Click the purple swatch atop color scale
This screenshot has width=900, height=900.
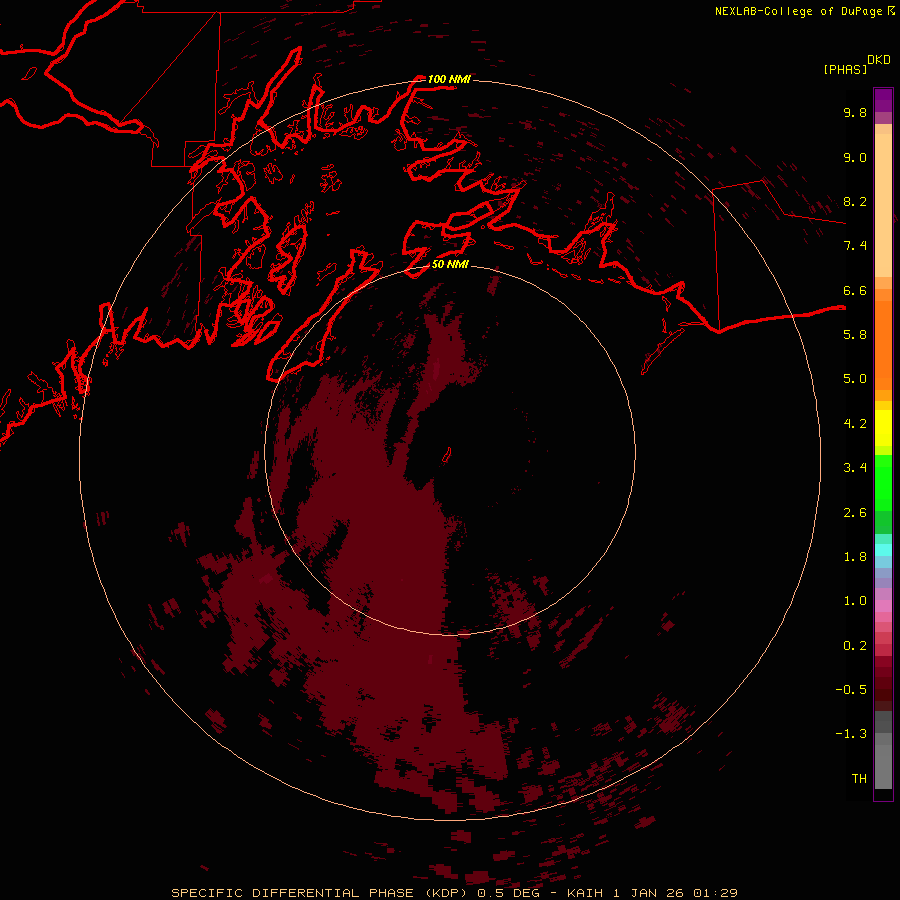click(x=883, y=100)
